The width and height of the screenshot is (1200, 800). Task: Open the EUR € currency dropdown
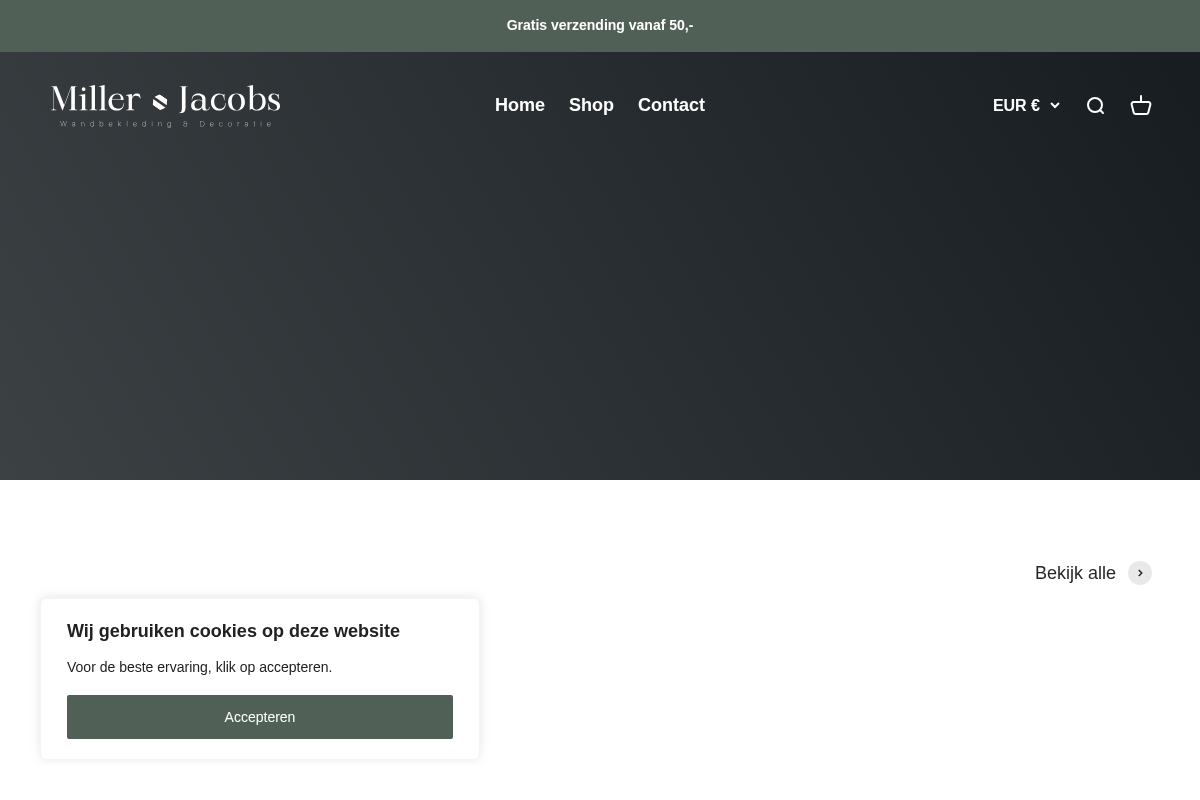coord(1026,105)
